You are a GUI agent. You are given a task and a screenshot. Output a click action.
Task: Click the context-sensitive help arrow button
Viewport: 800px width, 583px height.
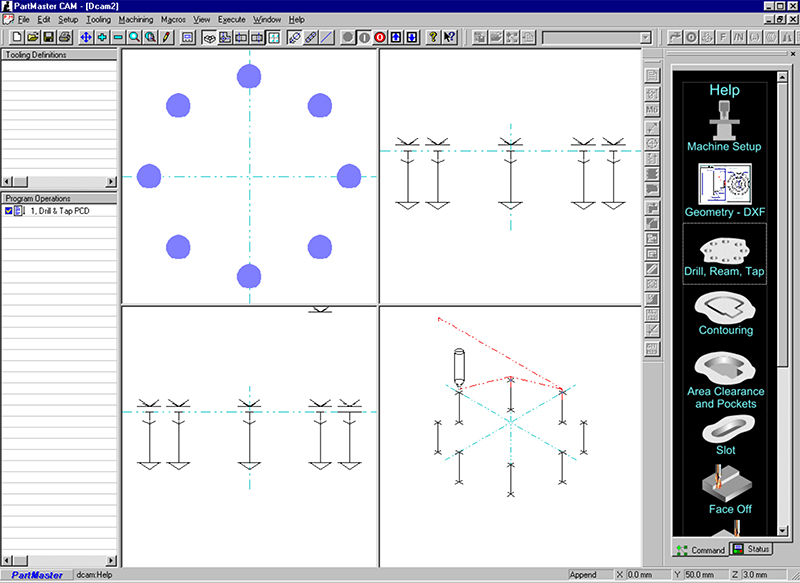coord(450,38)
